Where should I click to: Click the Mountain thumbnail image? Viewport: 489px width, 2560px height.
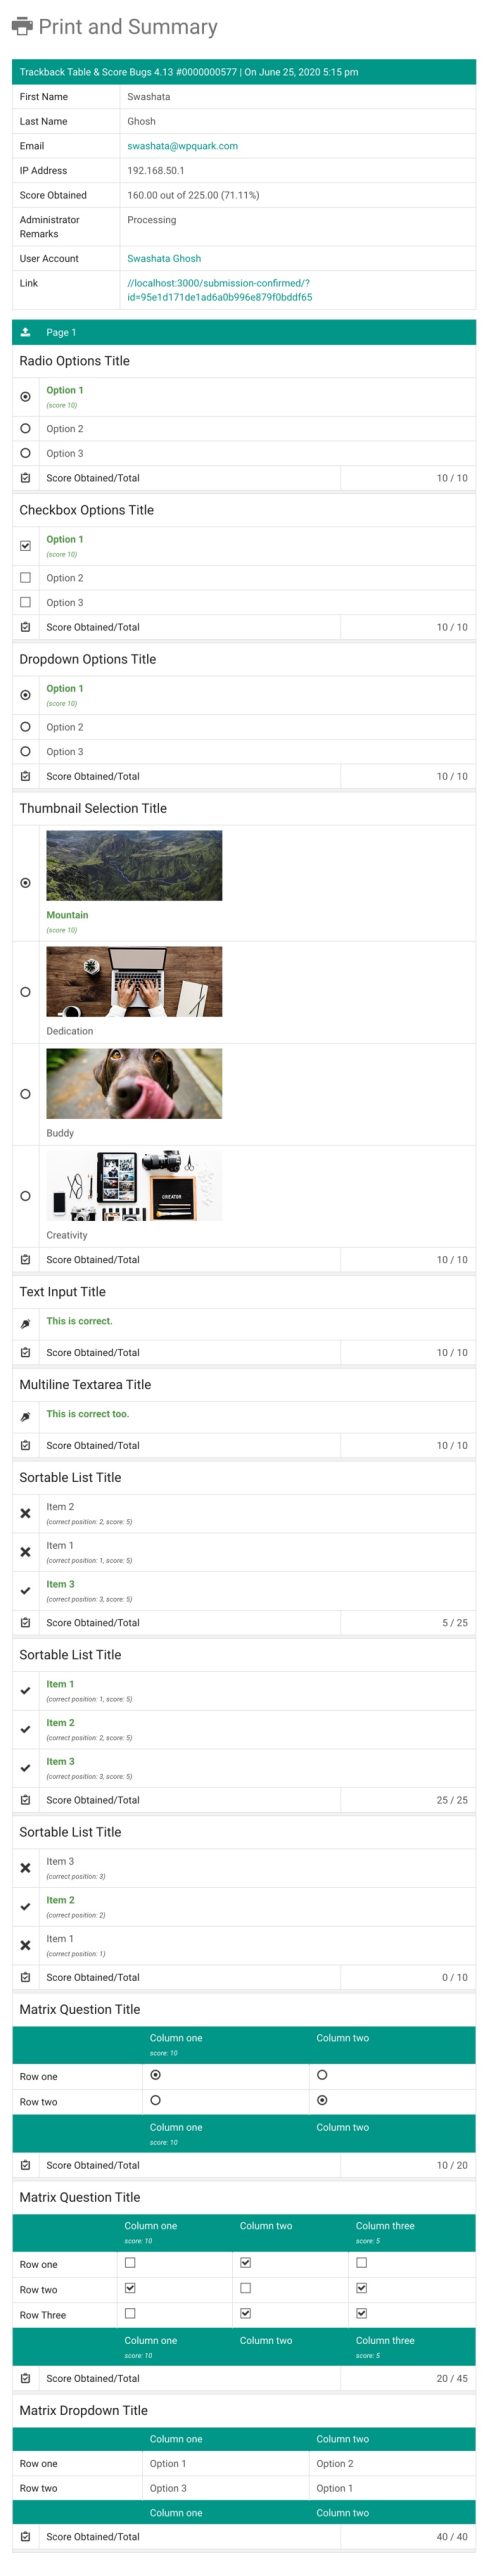pos(134,866)
